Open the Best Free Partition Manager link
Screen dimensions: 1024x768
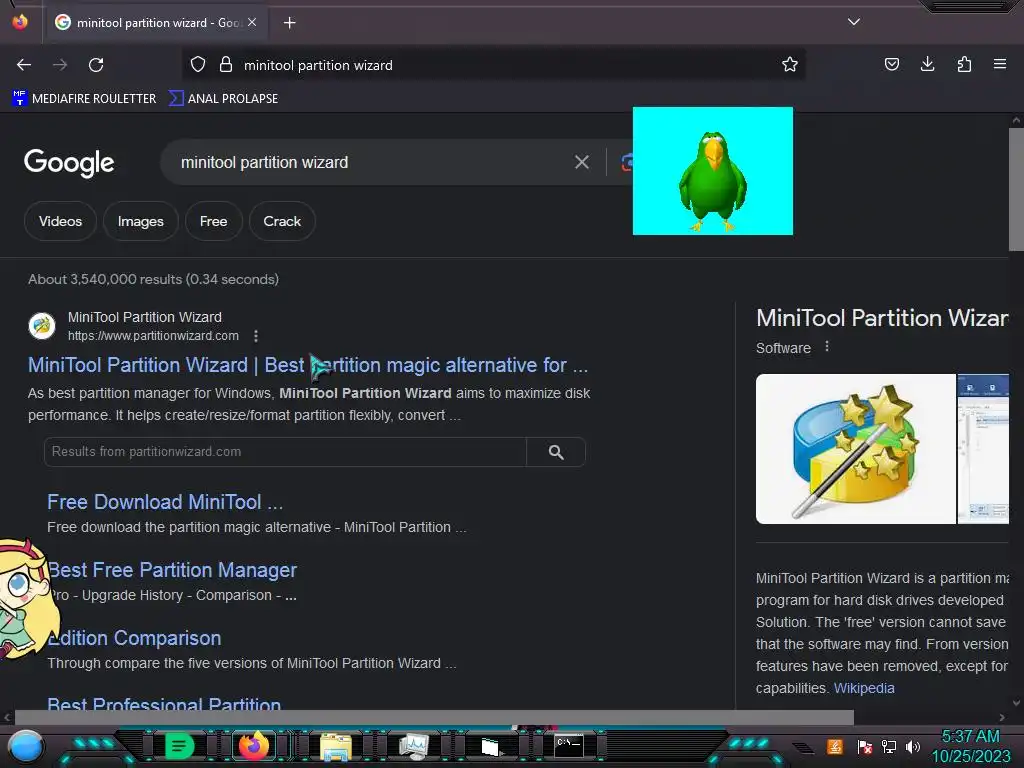click(x=172, y=570)
